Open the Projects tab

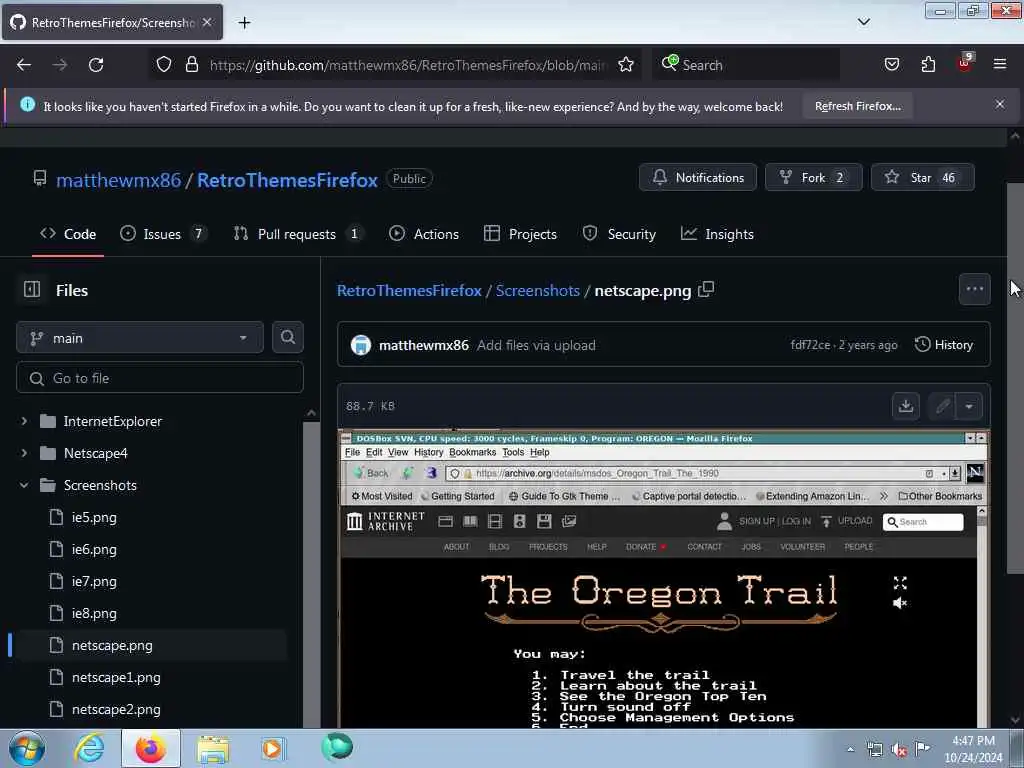(520, 234)
